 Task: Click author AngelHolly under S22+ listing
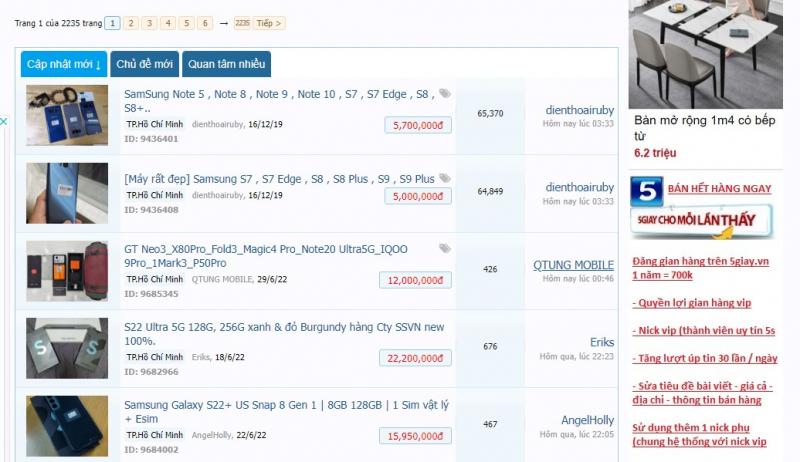tap(211, 435)
